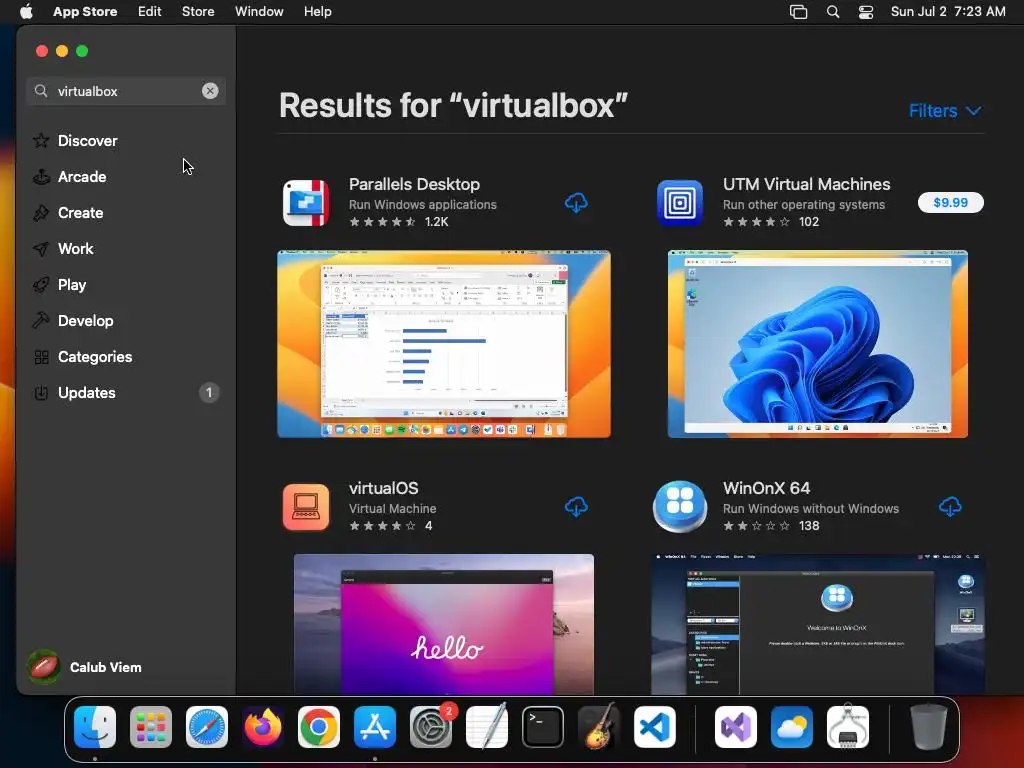The width and height of the screenshot is (1024, 768).
Task: Open Parallels Desktop title link
Action: tap(414, 184)
